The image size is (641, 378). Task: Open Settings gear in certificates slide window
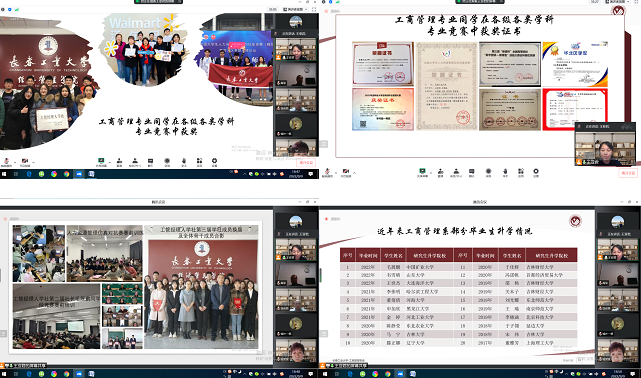[x=536, y=172]
